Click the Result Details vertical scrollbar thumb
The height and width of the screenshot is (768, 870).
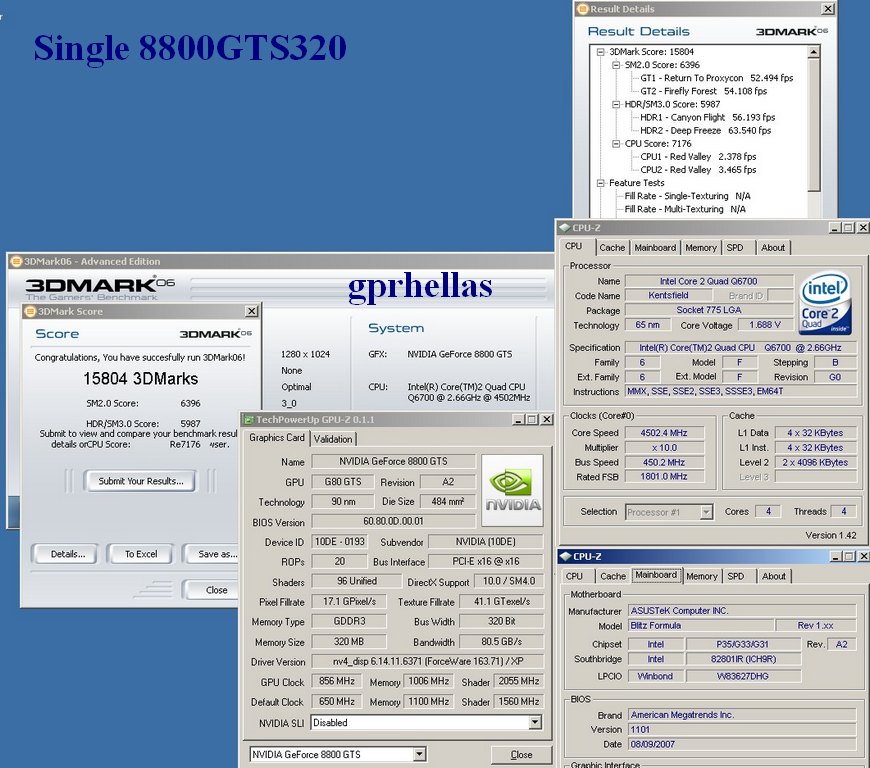point(813,125)
